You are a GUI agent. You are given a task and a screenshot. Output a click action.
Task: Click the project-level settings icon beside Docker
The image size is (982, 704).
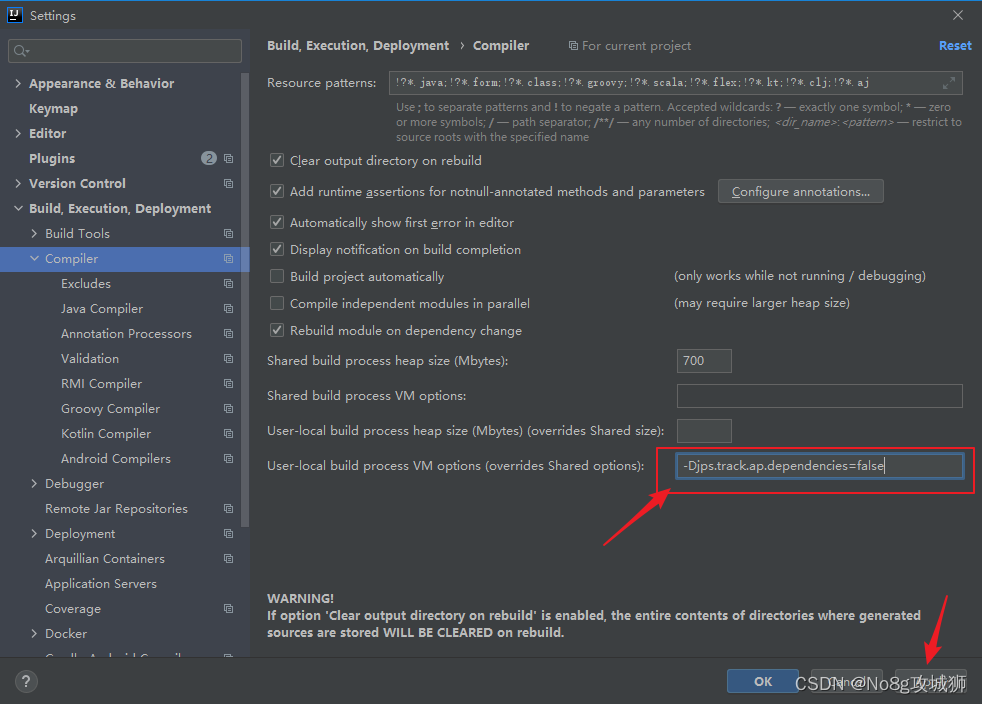[229, 633]
